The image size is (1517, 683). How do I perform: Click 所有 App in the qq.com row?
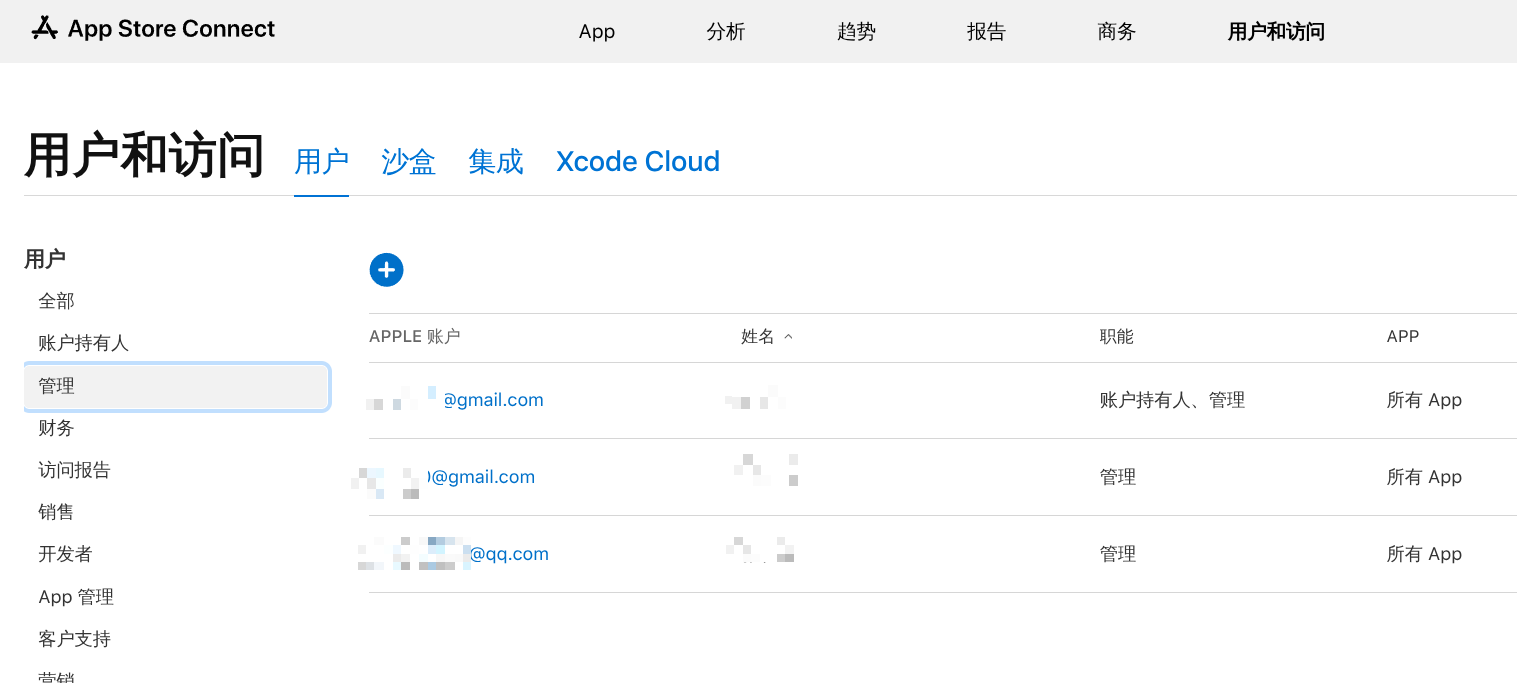click(x=1424, y=554)
